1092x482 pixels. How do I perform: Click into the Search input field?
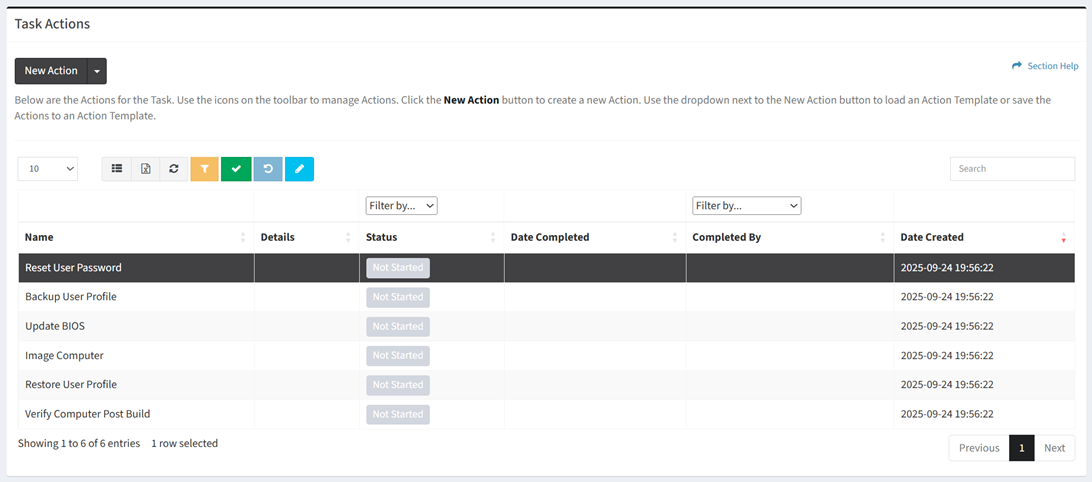coord(1011,169)
